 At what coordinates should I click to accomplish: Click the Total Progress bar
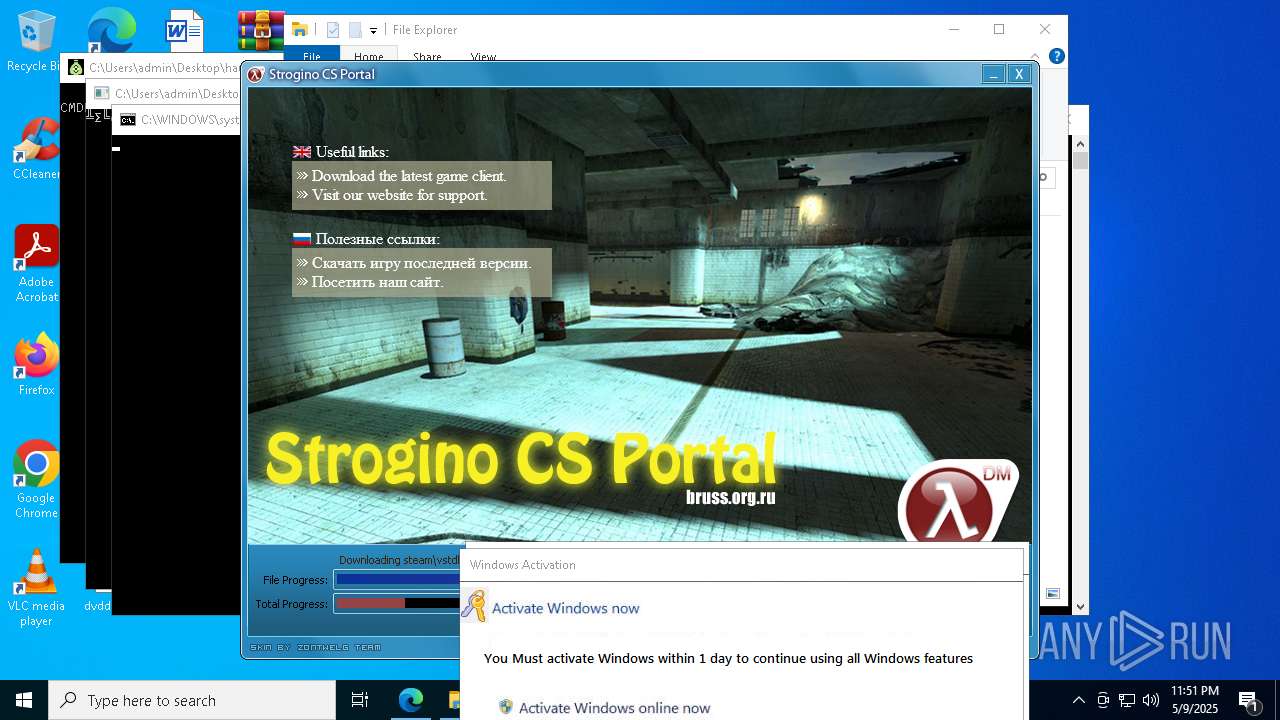tap(397, 603)
